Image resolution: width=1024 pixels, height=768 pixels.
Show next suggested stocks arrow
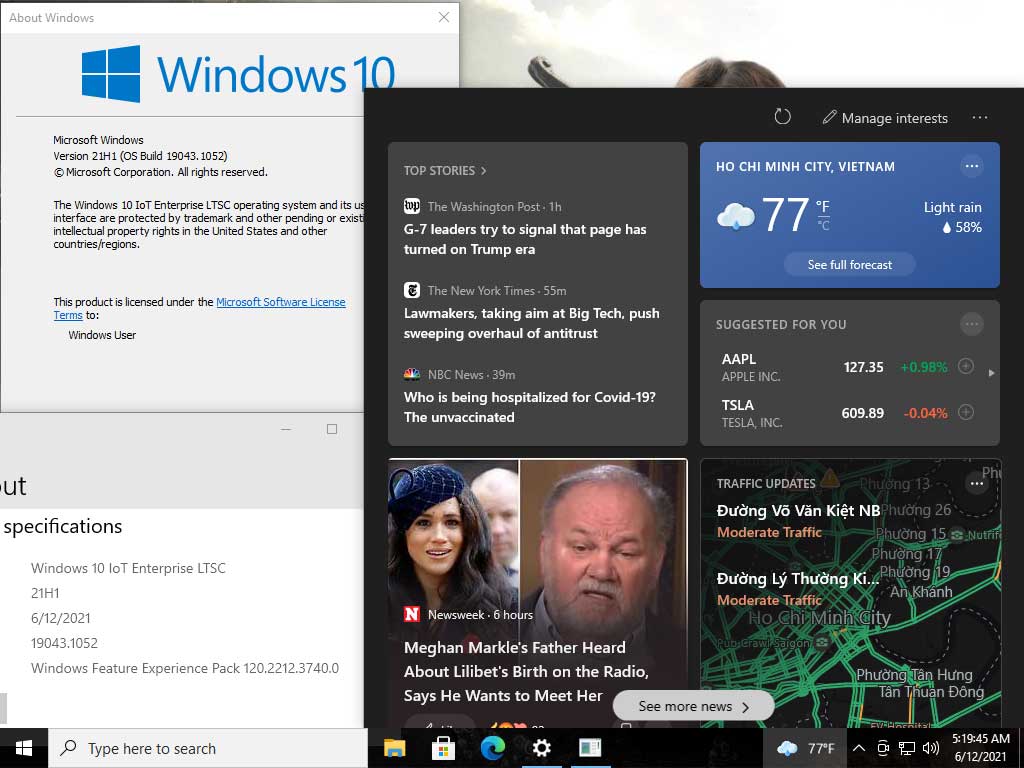[x=991, y=373]
